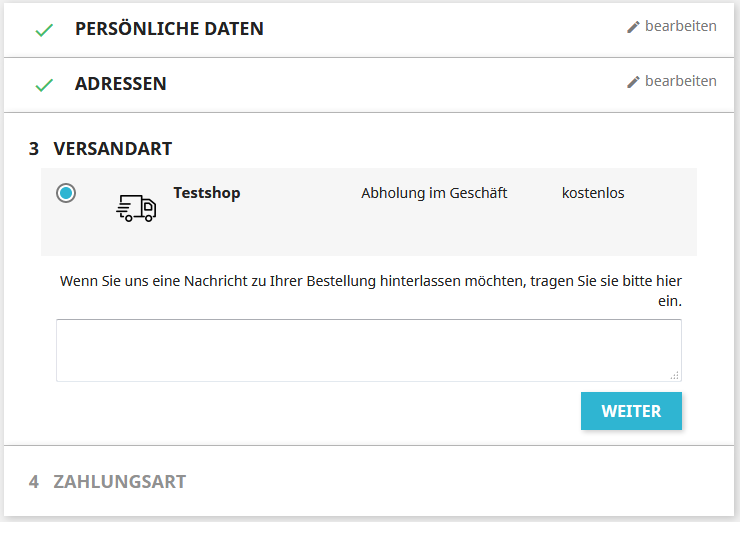Click step number 4 before Zahlungsart
Image resolution: width=747 pixels, height=533 pixels.
34,482
